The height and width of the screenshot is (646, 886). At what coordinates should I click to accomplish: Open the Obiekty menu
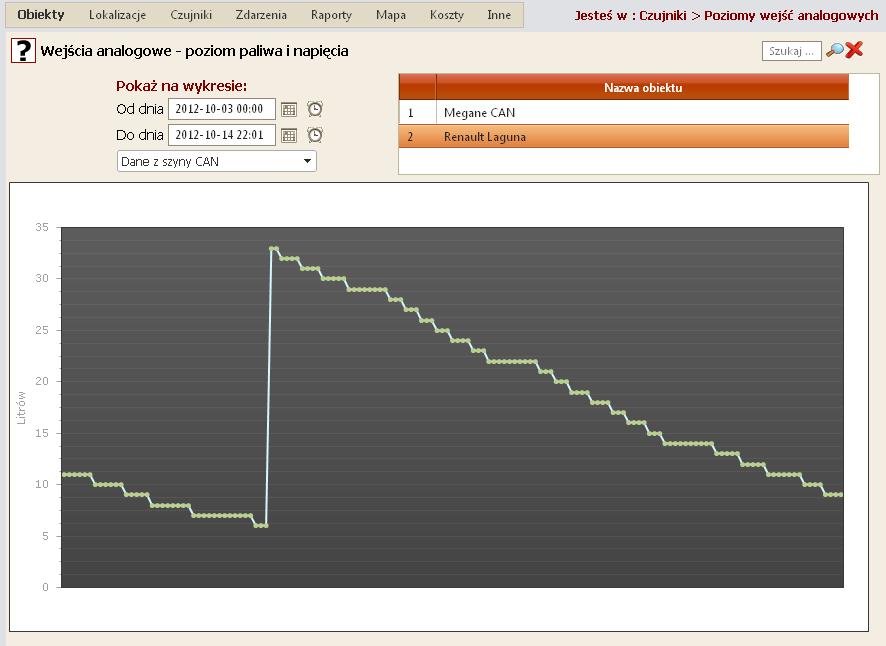[x=41, y=15]
